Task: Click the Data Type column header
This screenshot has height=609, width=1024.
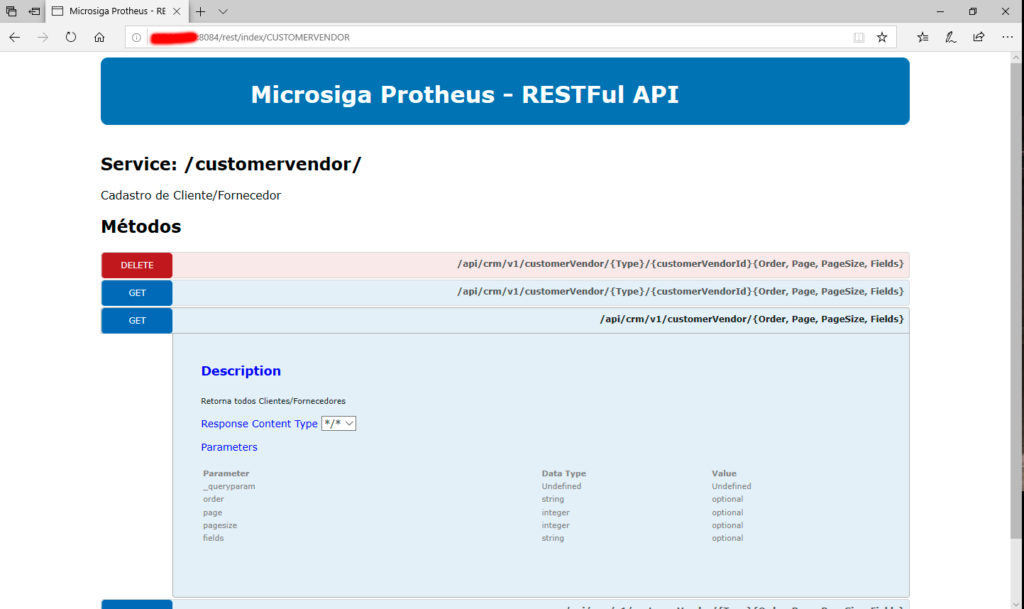Action: 564,473
